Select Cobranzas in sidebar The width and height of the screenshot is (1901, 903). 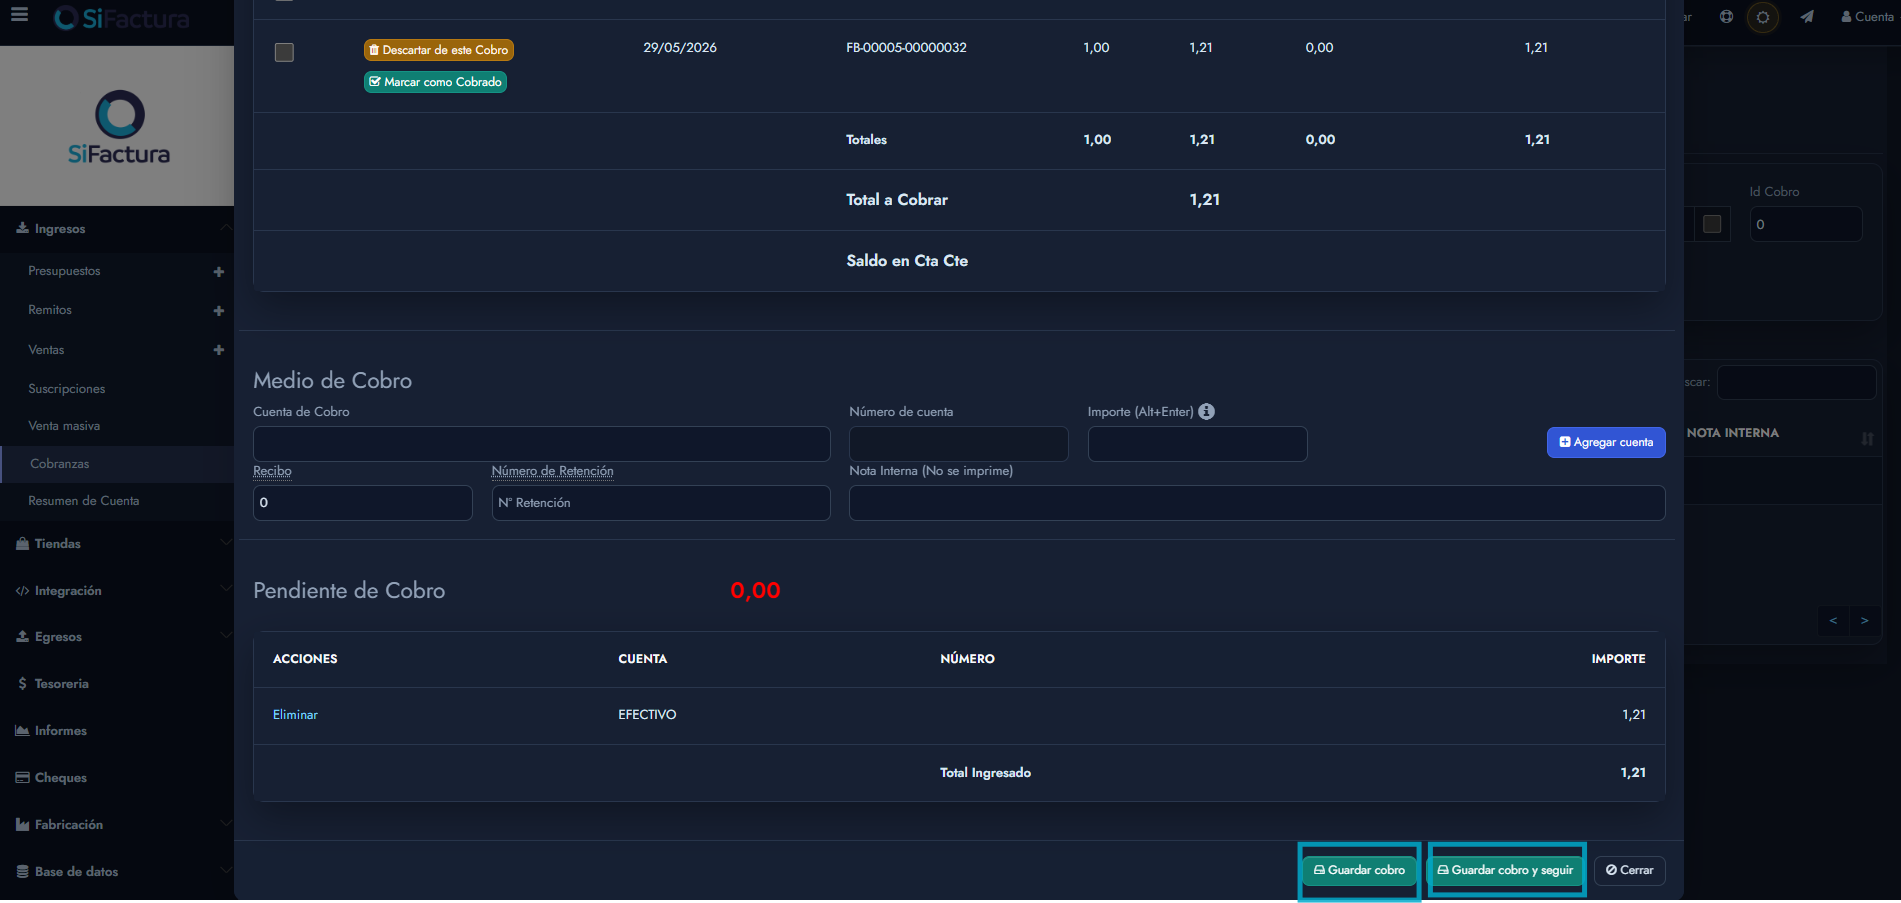[x=117, y=464]
